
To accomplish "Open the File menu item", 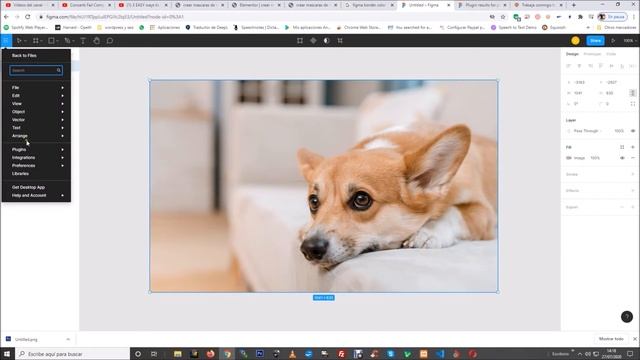I will click(36, 87).
